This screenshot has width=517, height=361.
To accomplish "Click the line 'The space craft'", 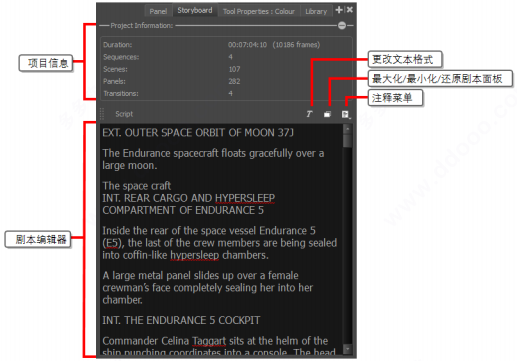I will pos(137,186).
